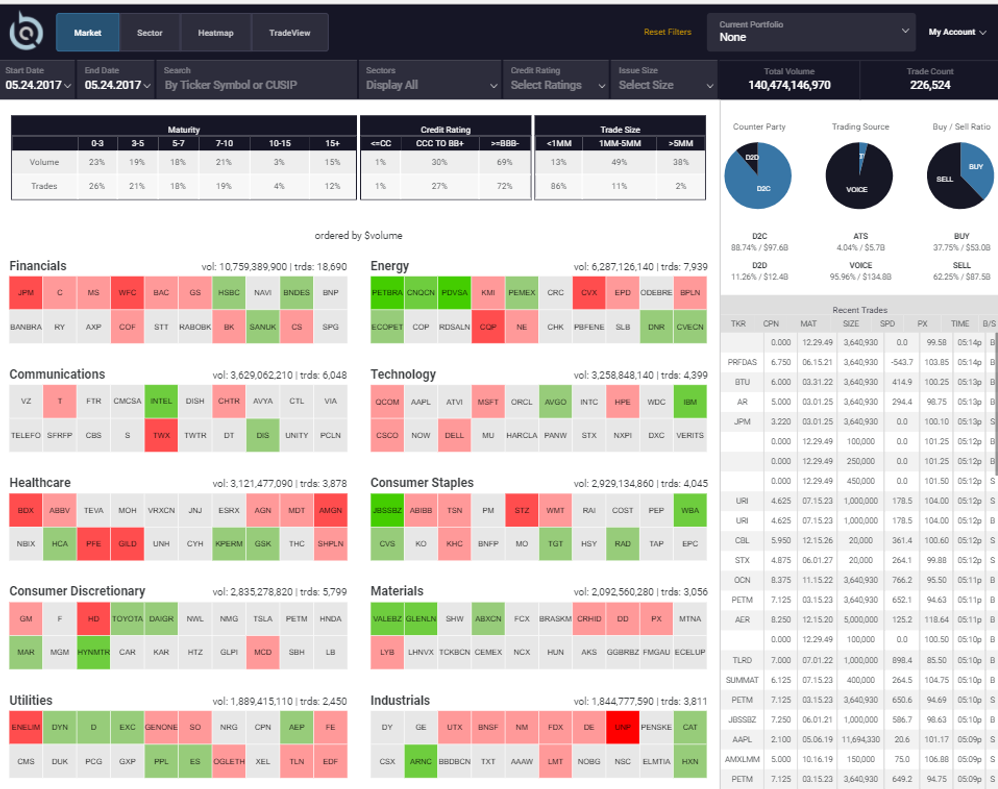Click the Trading Source pie chart

(x=859, y=176)
